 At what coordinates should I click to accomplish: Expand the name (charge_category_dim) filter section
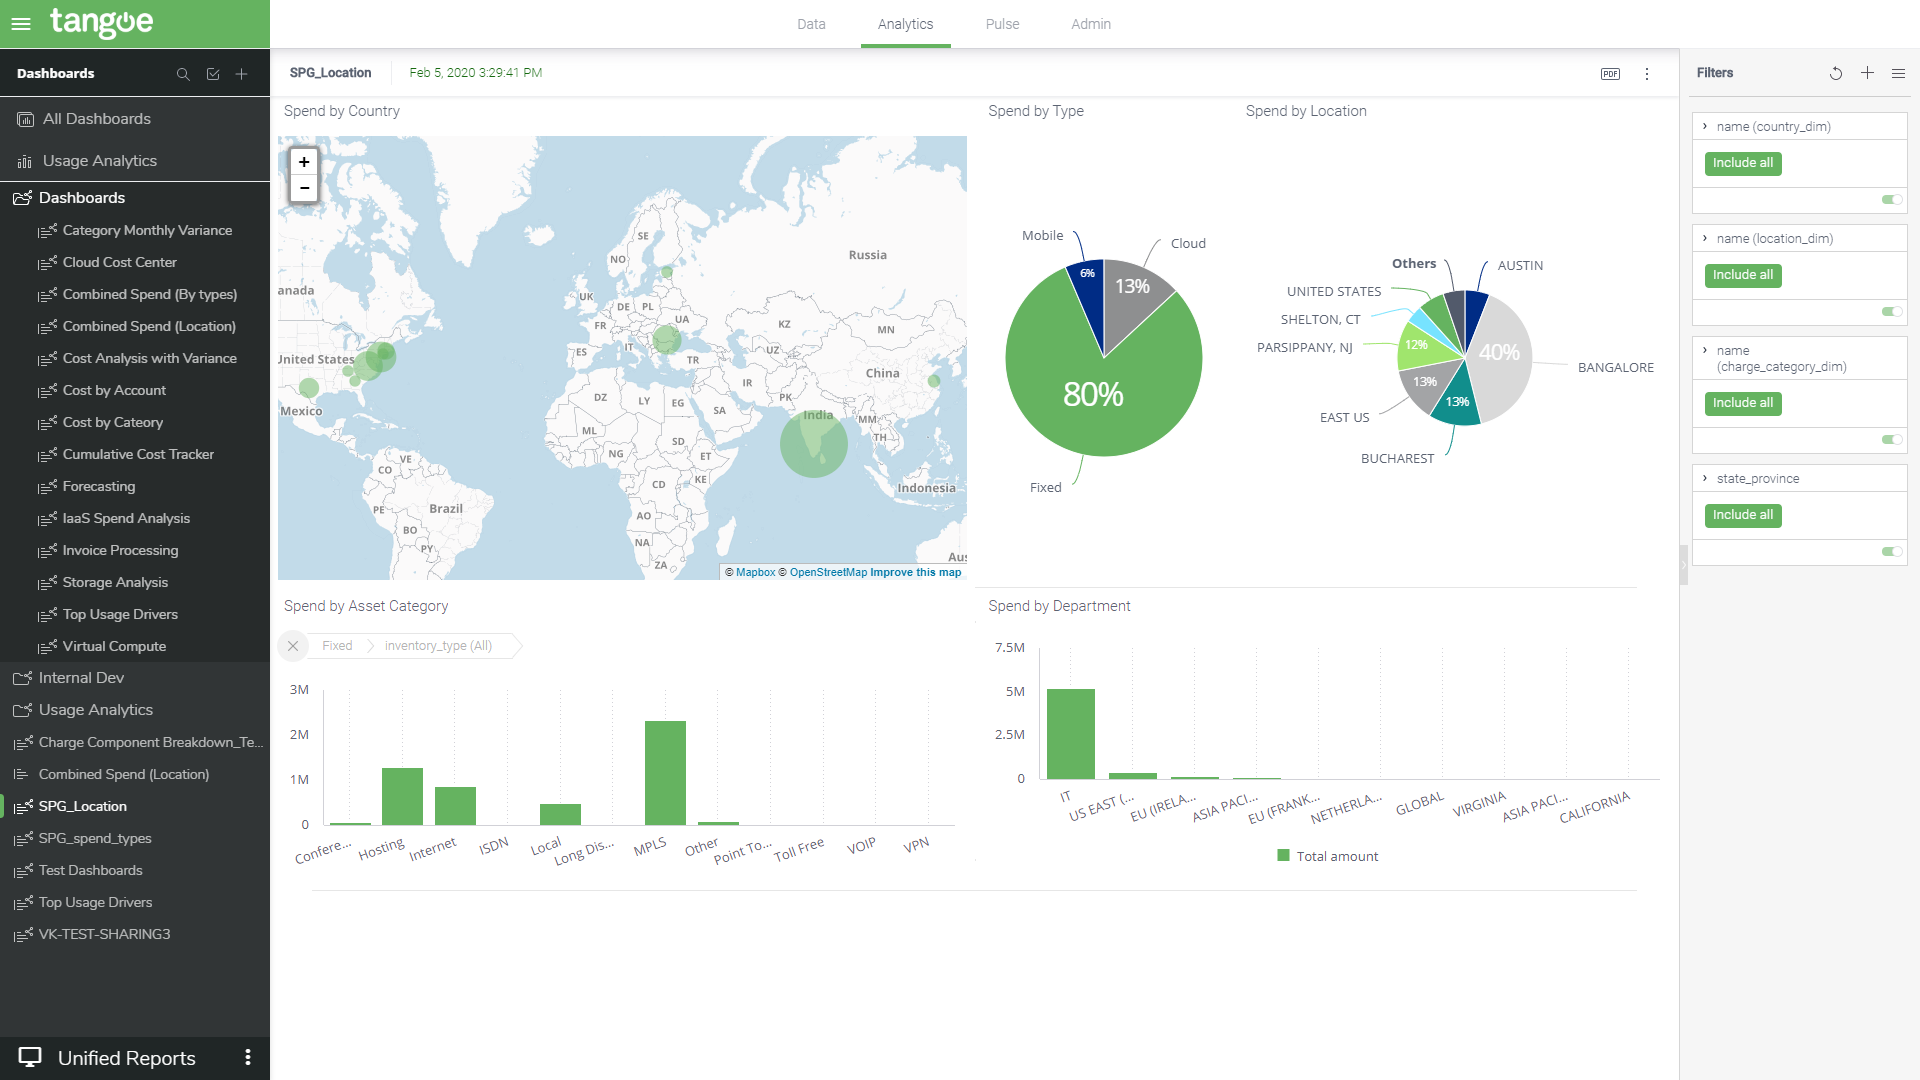[x=1705, y=350]
